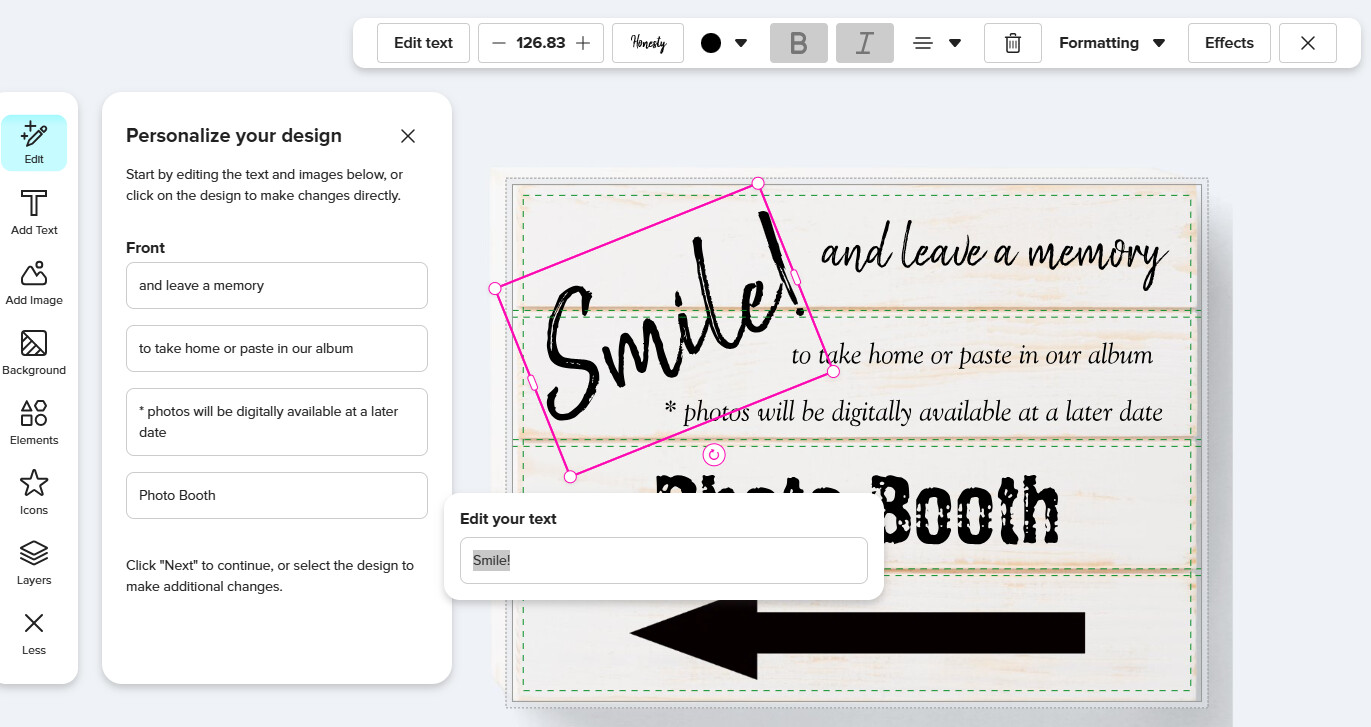
Task: Show the Layers panel
Action: (x=34, y=563)
